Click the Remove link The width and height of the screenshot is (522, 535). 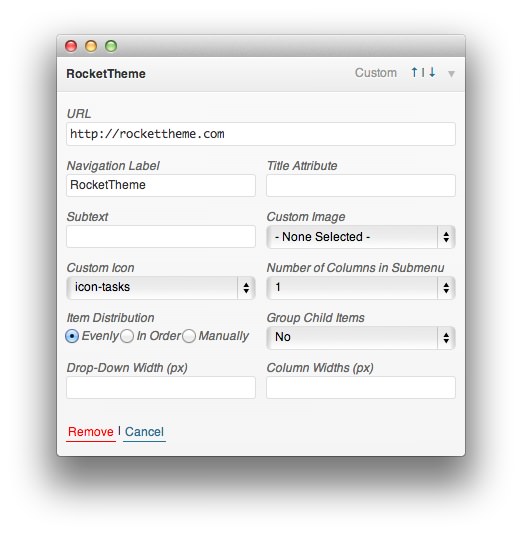tap(91, 432)
